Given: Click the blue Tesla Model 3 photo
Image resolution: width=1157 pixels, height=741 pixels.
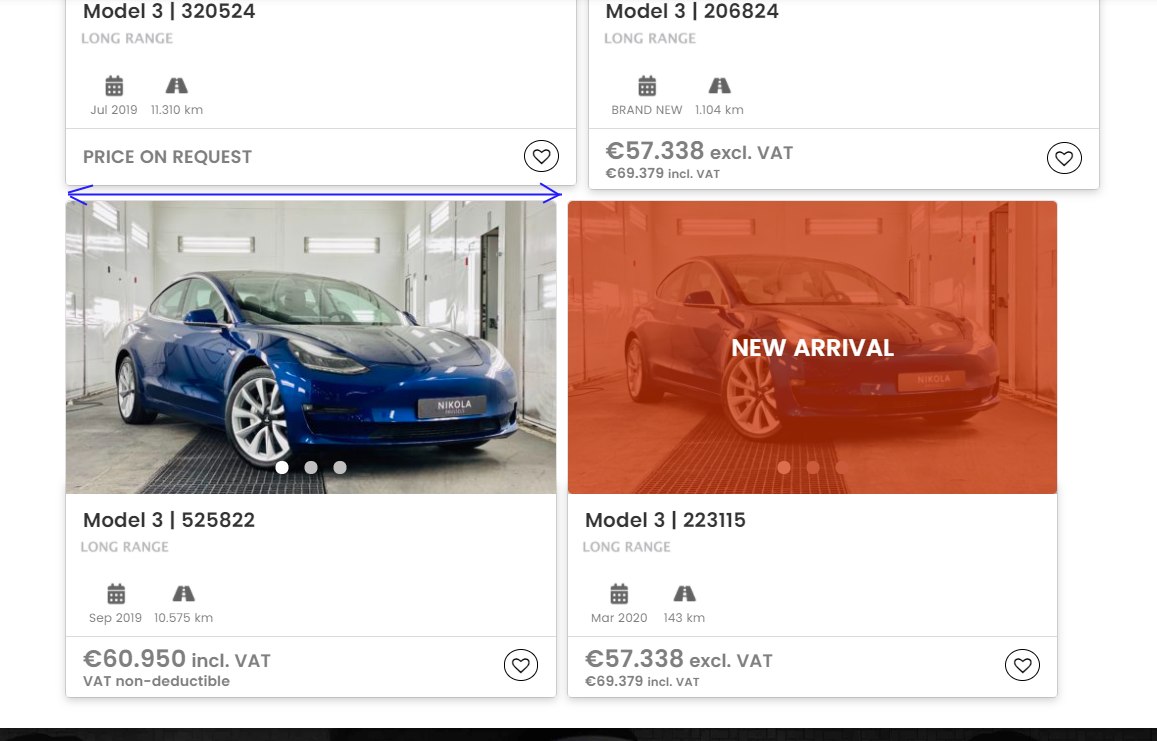Looking at the screenshot, I should point(311,347).
